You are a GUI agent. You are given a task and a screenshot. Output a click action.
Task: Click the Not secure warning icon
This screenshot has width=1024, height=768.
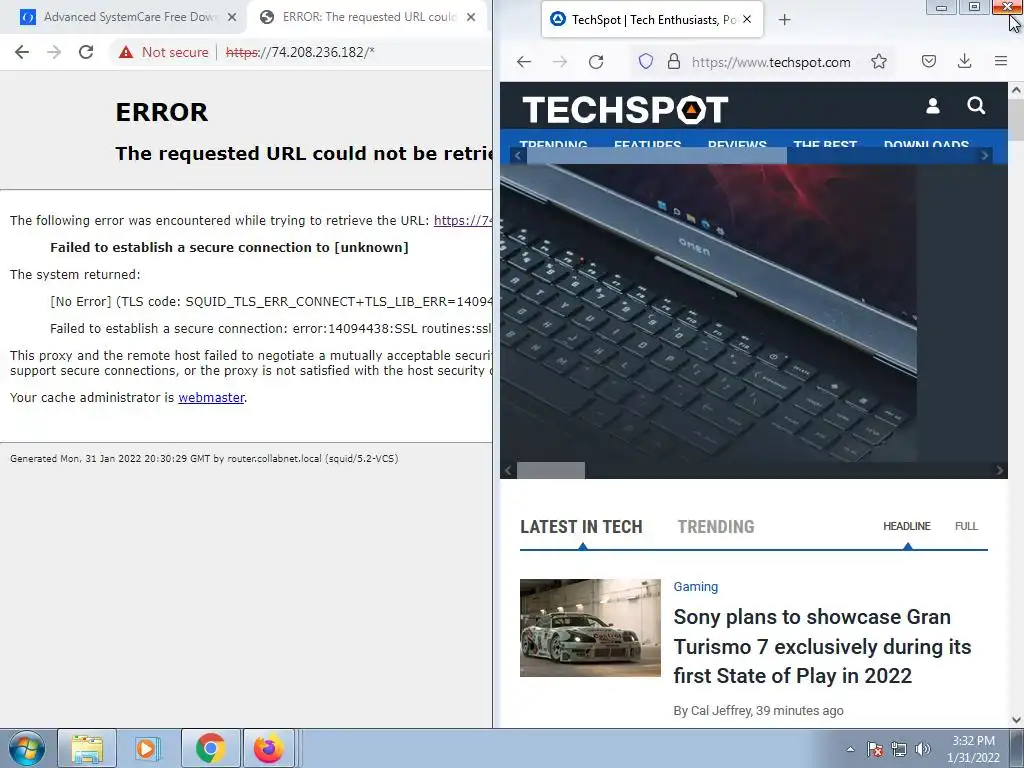click(x=126, y=52)
